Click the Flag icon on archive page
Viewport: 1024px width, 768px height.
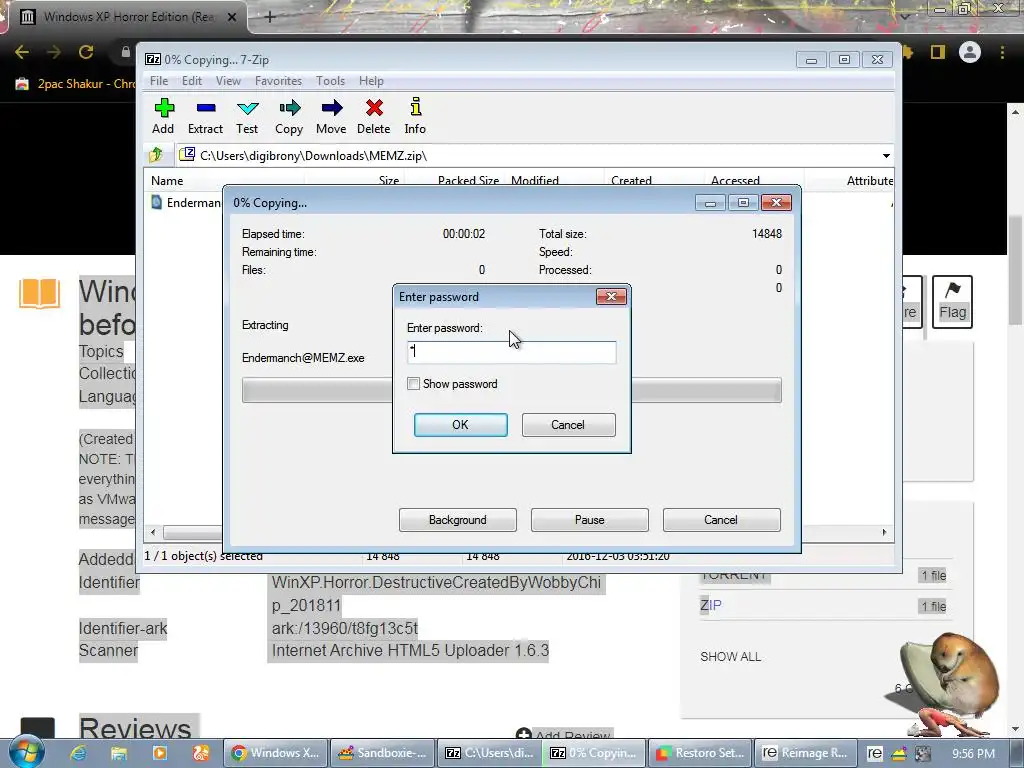(952, 302)
